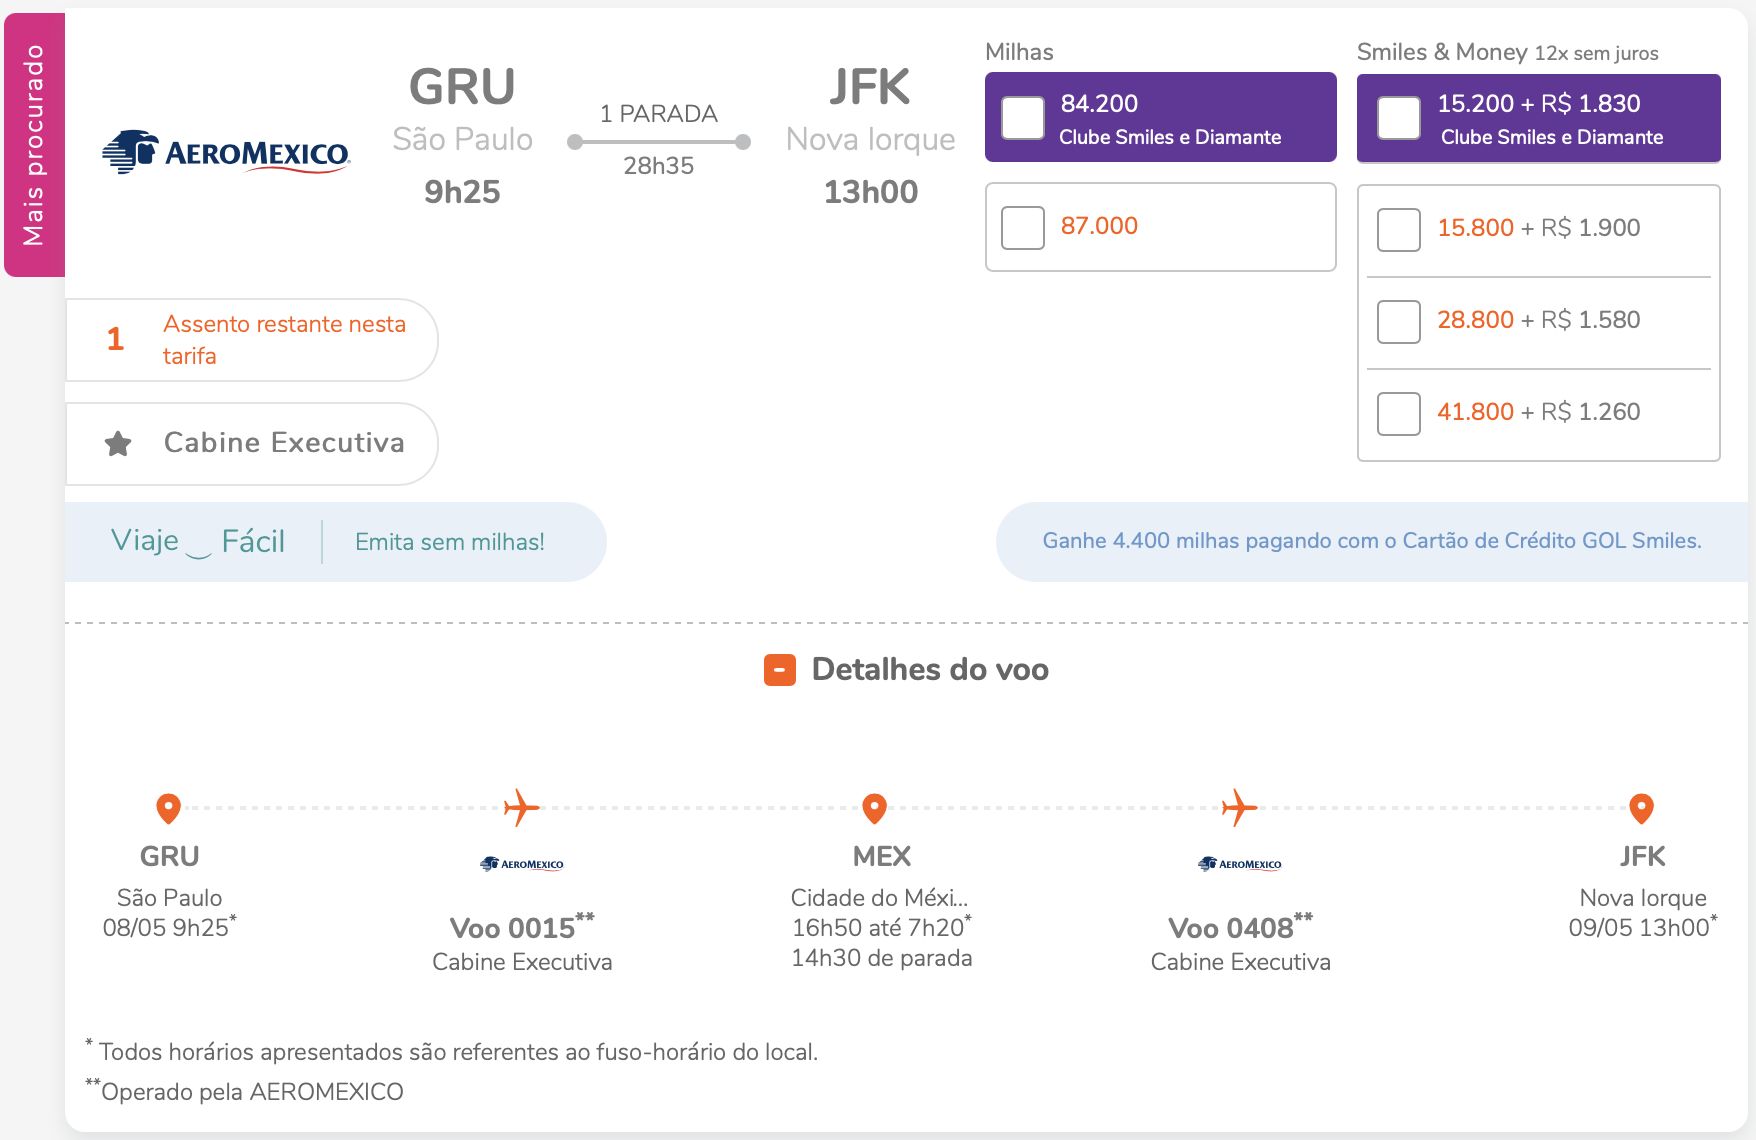1756x1140 pixels.
Task: Check the 87.000 miles fare option
Action: (x=1023, y=228)
